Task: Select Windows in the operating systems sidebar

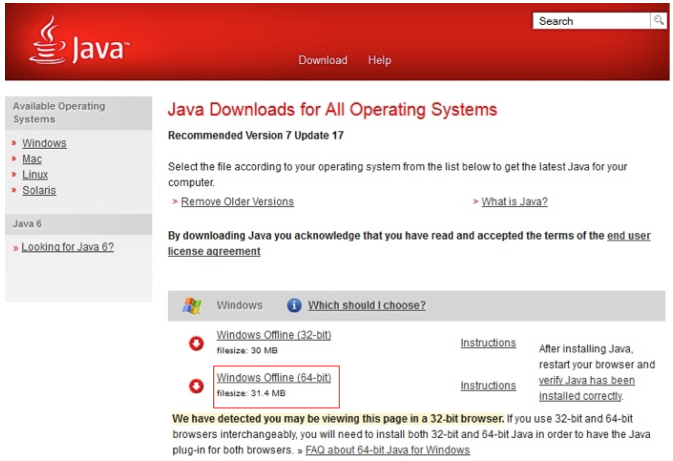Action: coord(44,143)
